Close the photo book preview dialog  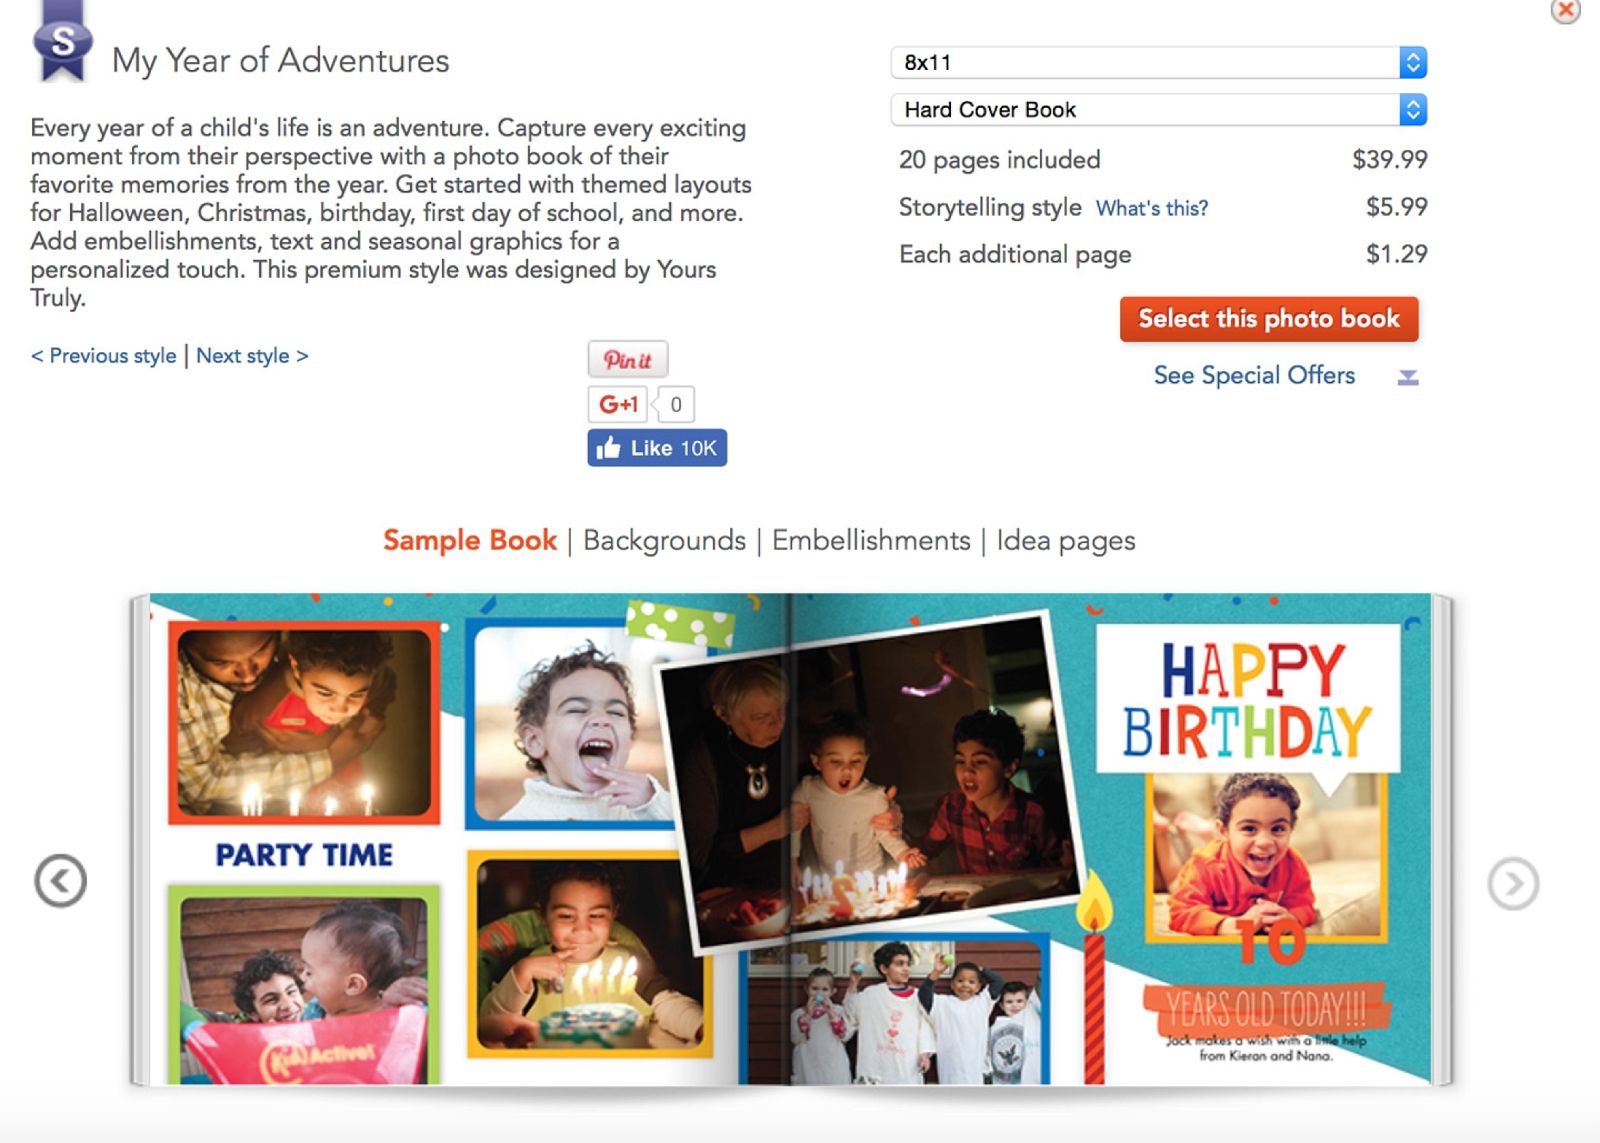tap(1565, 11)
